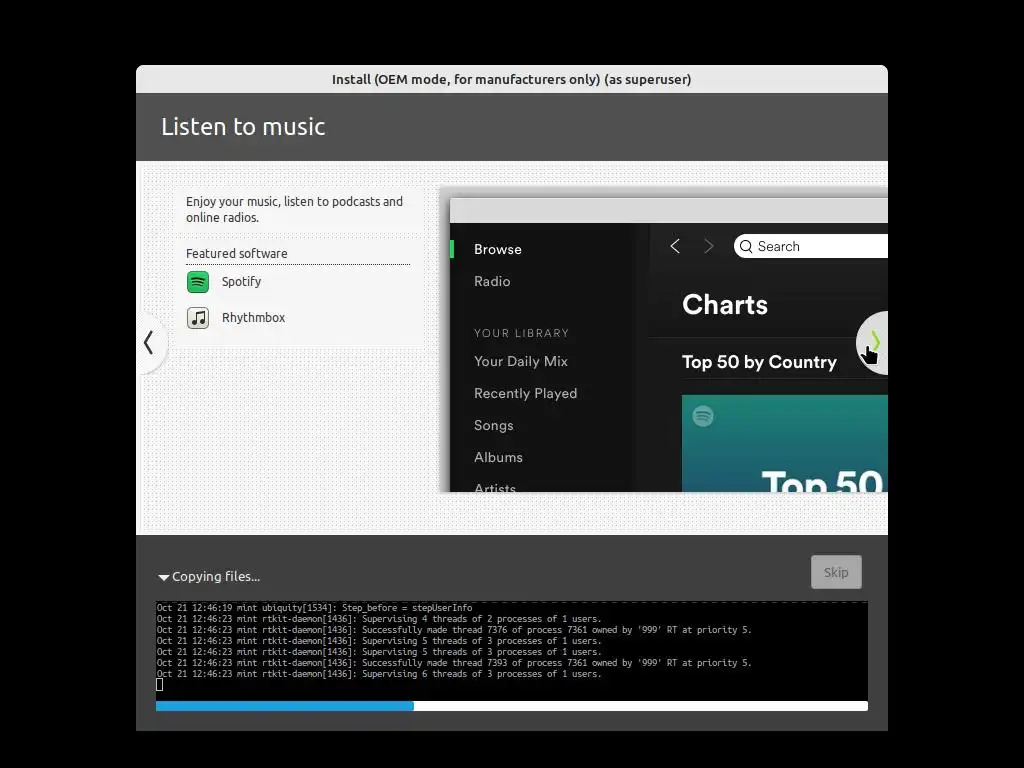
Task: Select Radio in Spotify sidebar
Action: click(492, 281)
